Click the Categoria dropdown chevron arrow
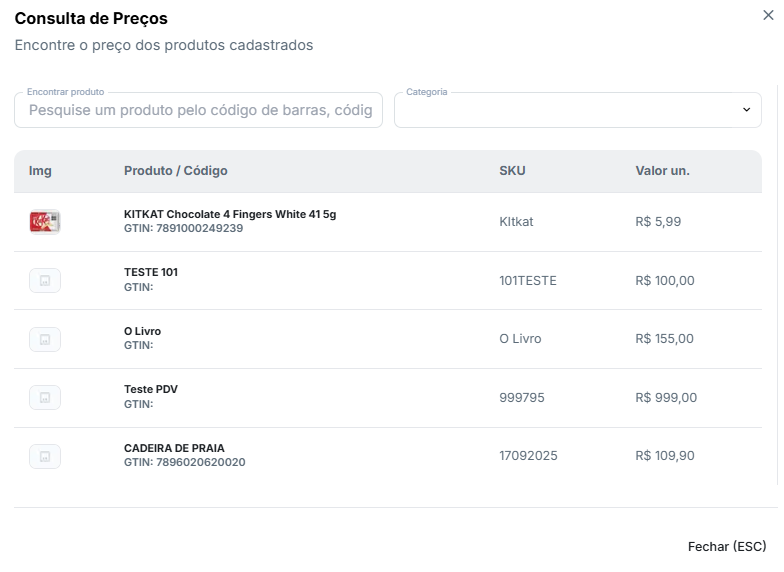The image size is (784, 572). [746, 110]
